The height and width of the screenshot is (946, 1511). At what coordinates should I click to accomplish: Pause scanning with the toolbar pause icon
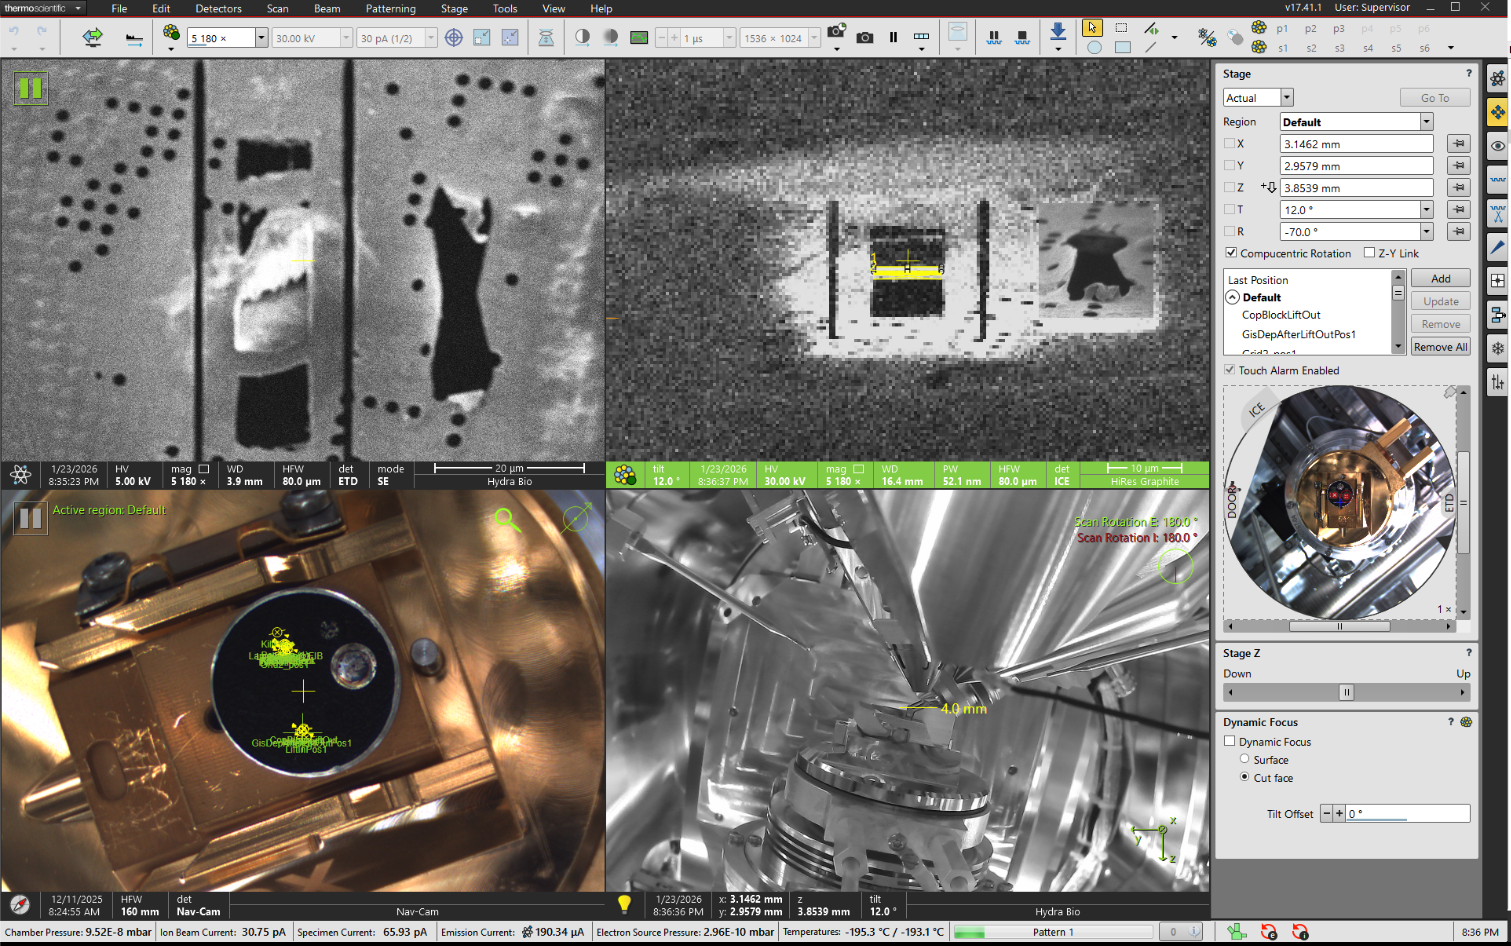893,38
